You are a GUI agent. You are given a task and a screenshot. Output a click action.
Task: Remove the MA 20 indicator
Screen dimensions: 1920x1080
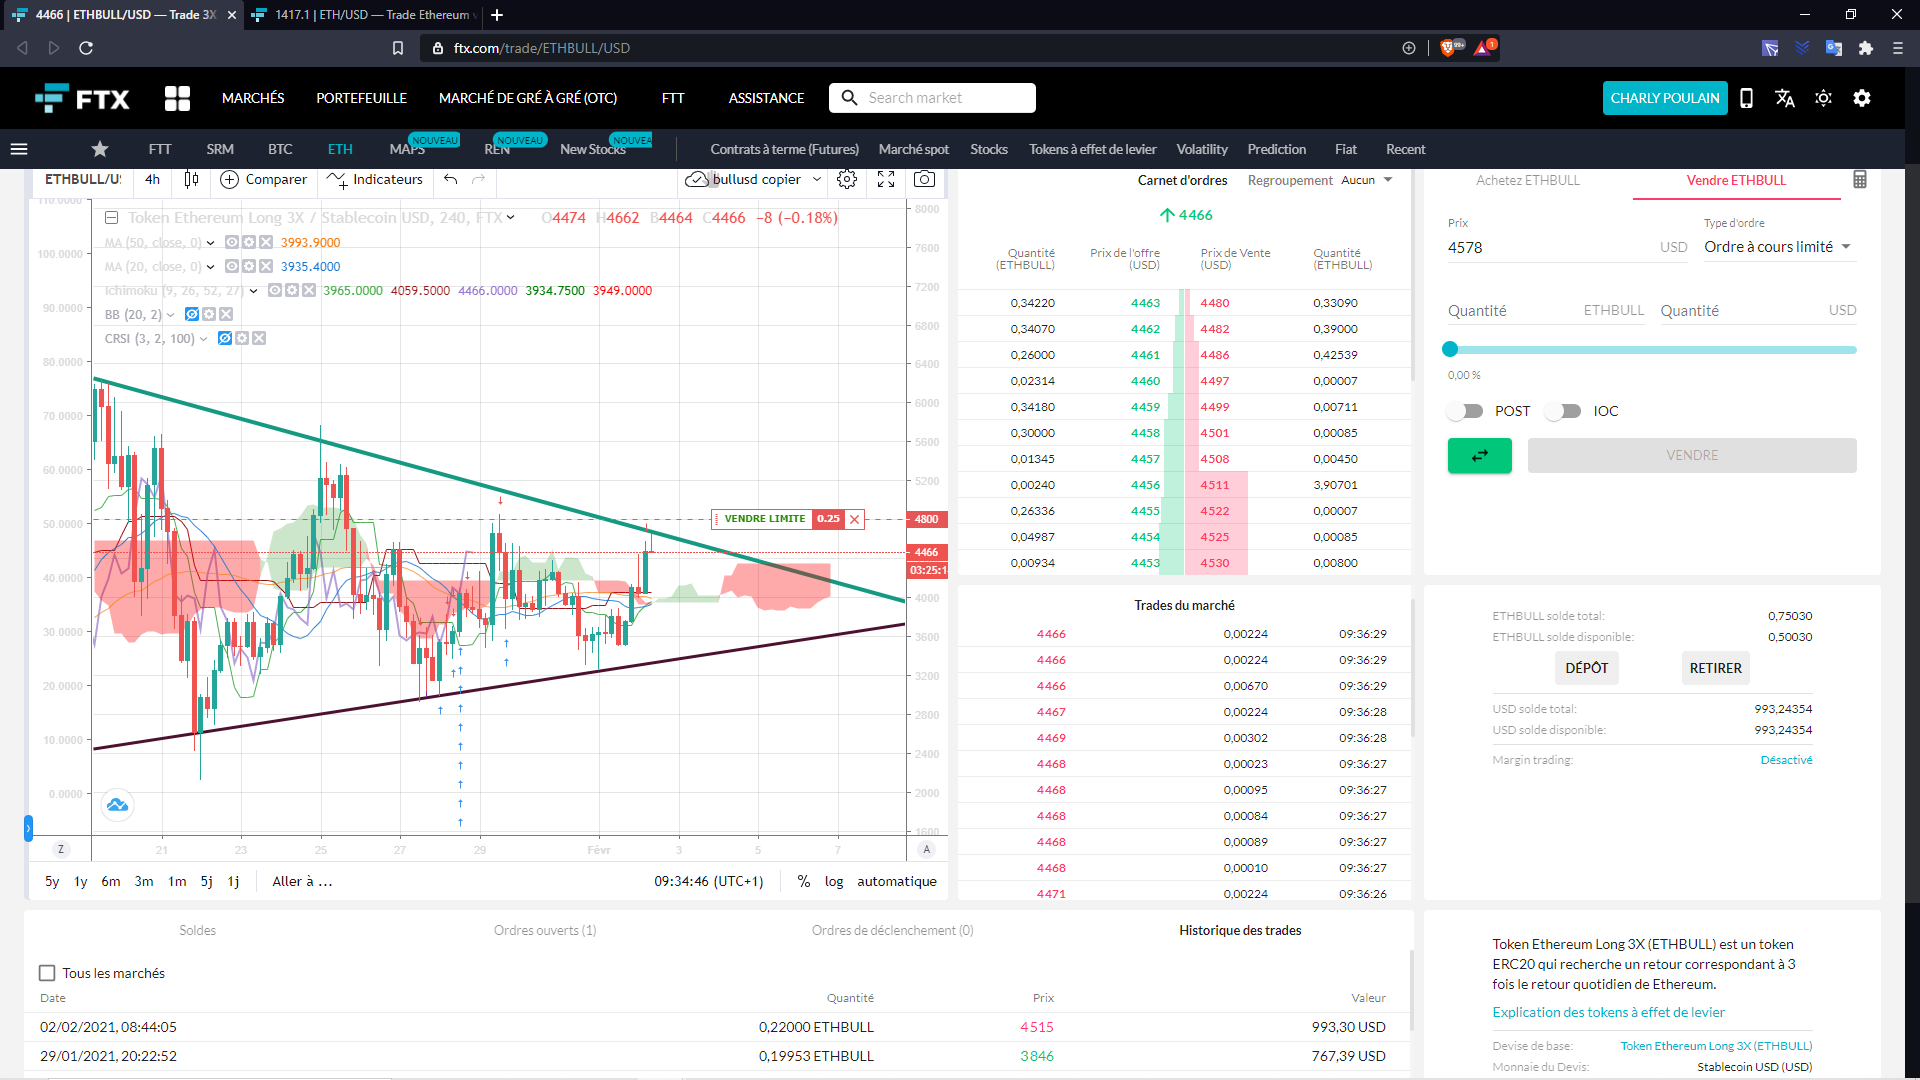265,266
